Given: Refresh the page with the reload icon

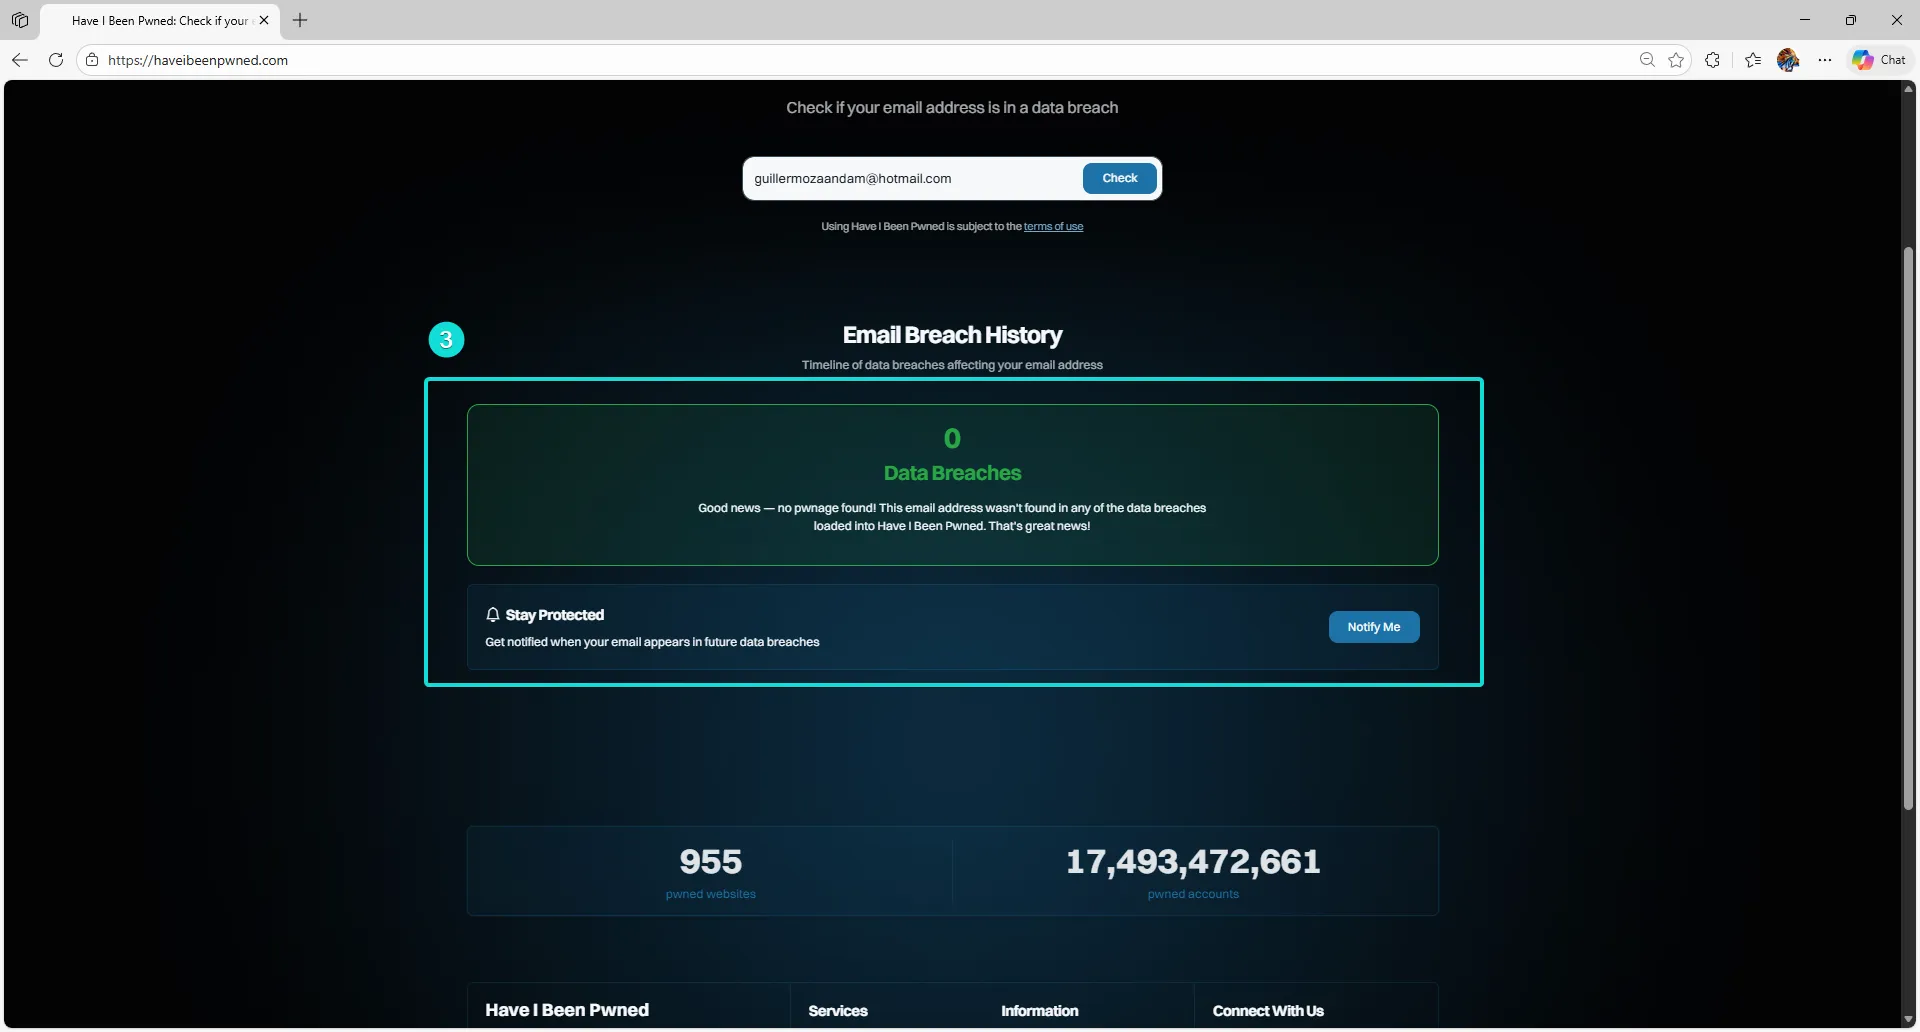Looking at the screenshot, I should pos(56,60).
